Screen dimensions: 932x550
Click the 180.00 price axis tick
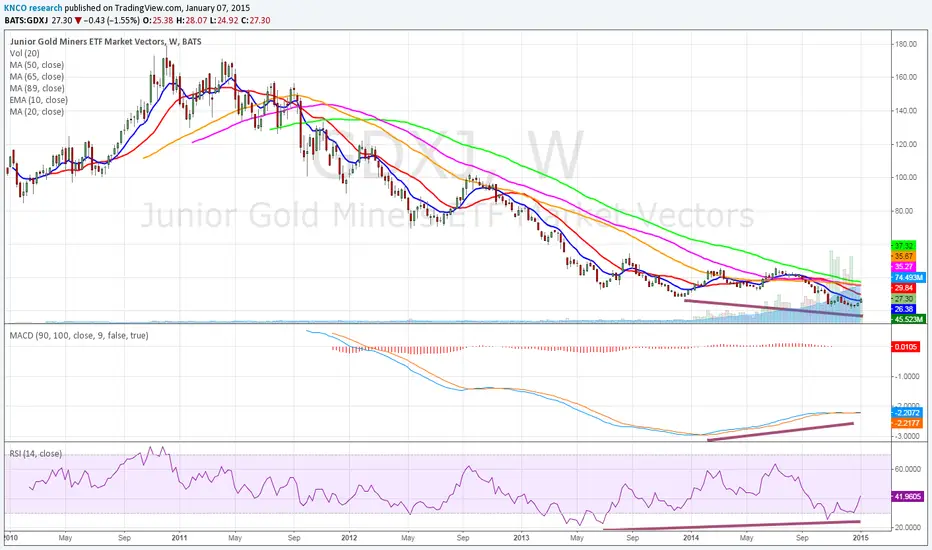click(905, 44)
